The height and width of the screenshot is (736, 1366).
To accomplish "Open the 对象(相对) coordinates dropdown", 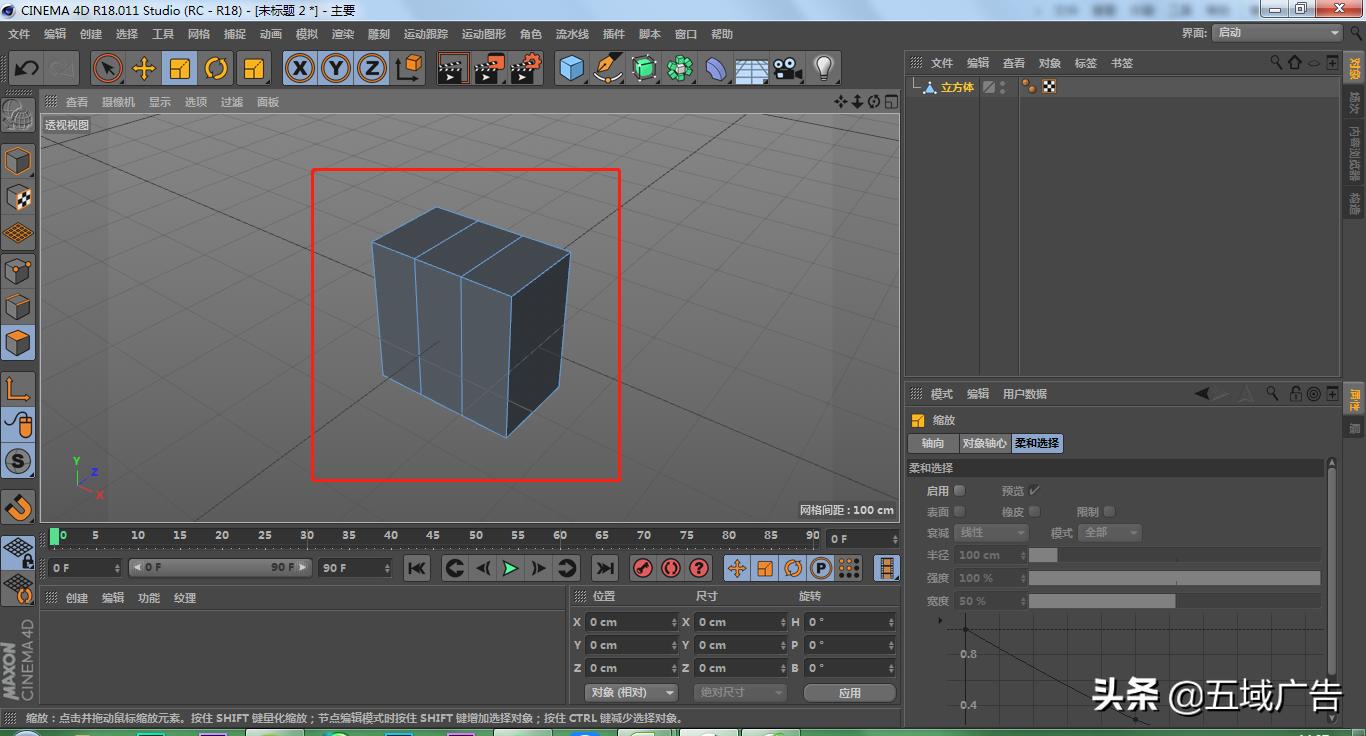I will 631,692.
